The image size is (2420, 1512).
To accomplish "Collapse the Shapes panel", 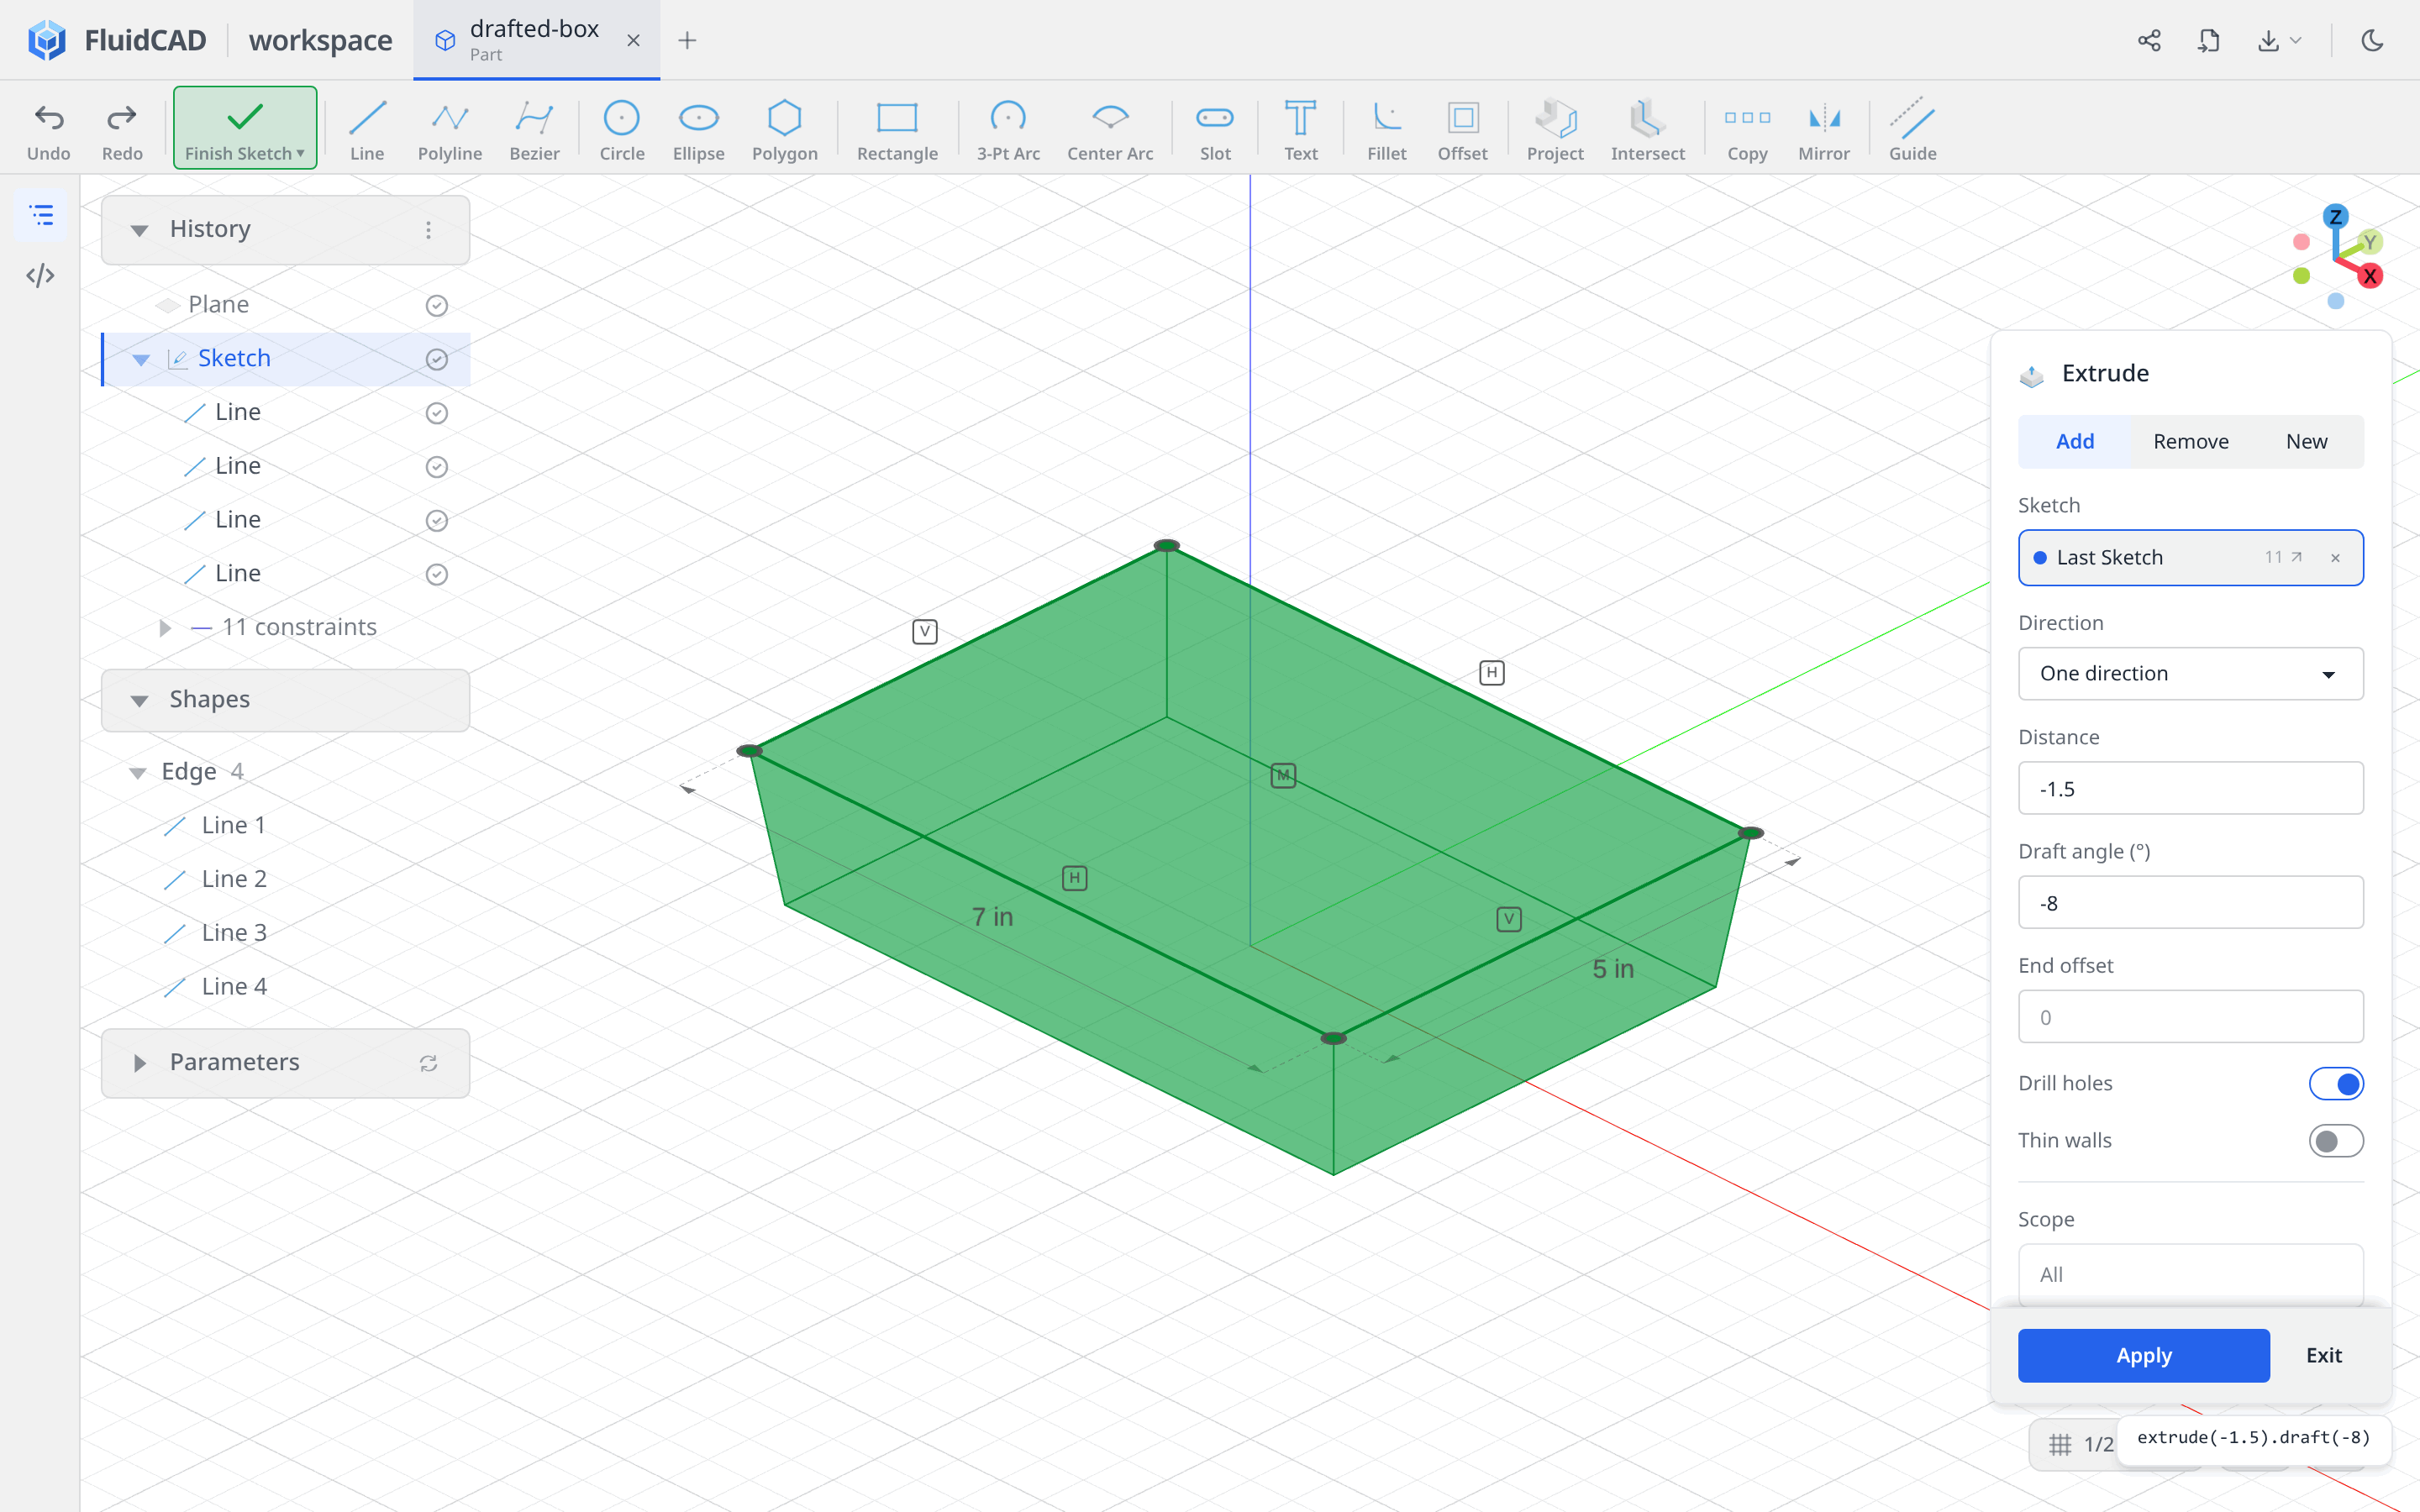I will click(139, 700).
